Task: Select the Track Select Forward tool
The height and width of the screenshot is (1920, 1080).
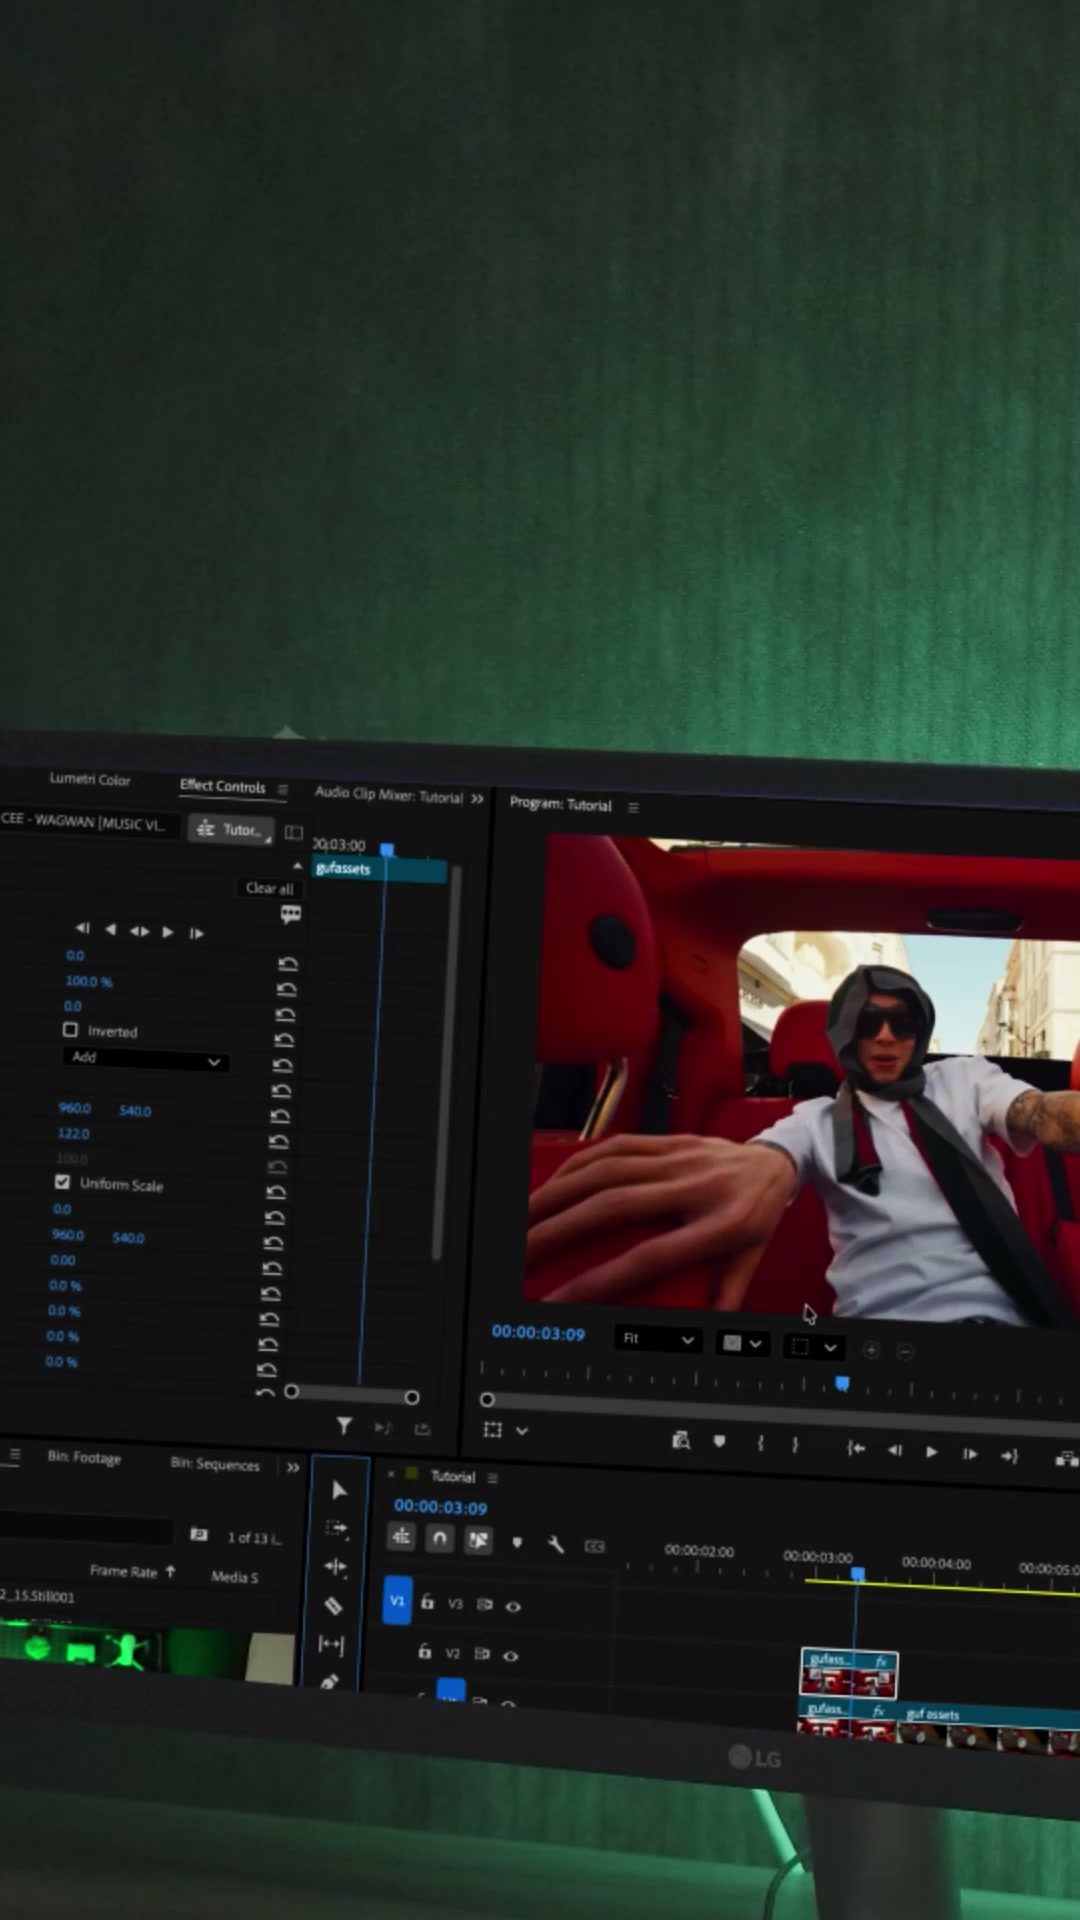Action: (x=337, y=1528)
